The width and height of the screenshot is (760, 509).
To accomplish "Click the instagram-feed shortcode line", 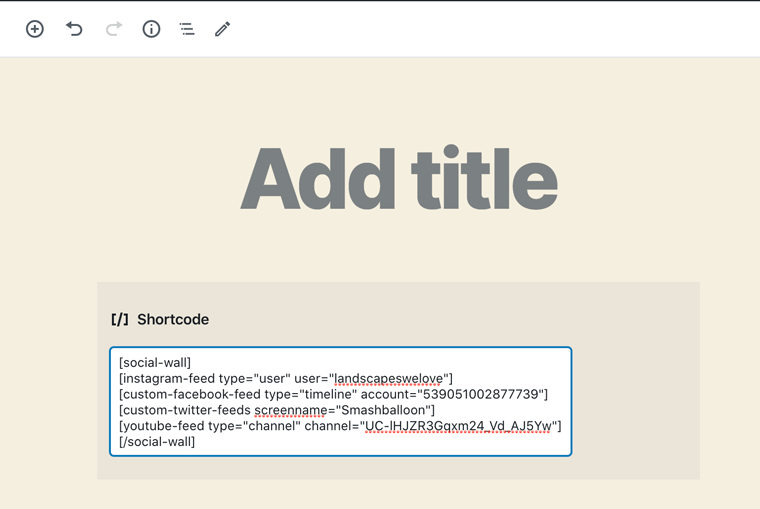I will [286, 378].
